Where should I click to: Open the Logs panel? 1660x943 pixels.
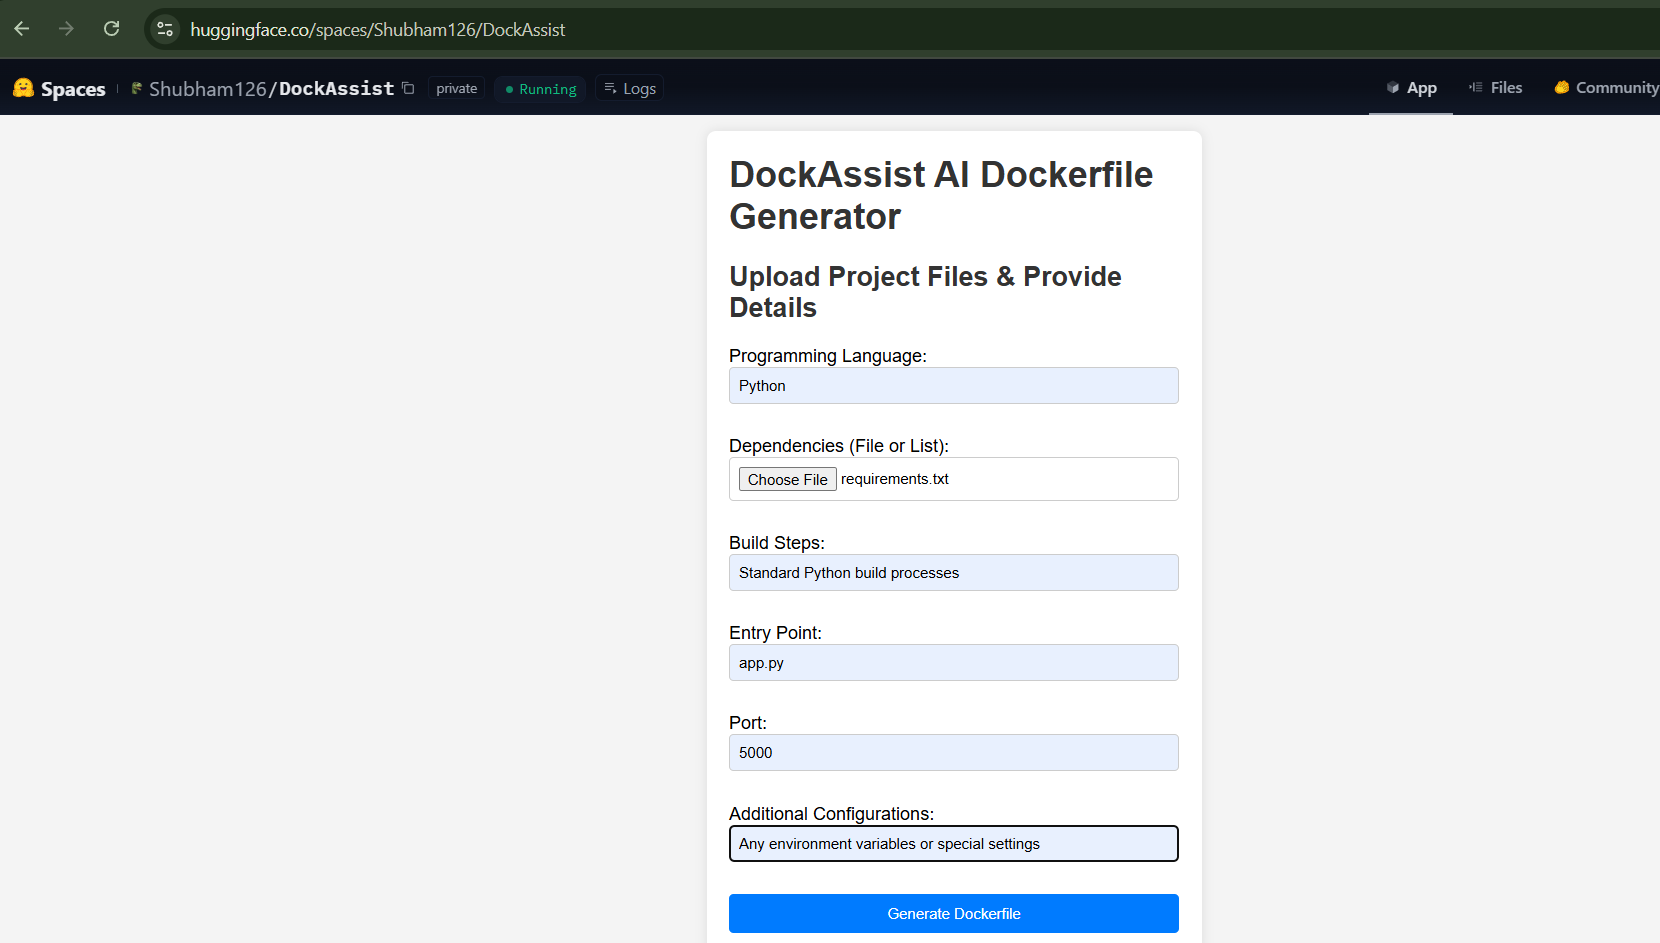click(x=630, y=88)
